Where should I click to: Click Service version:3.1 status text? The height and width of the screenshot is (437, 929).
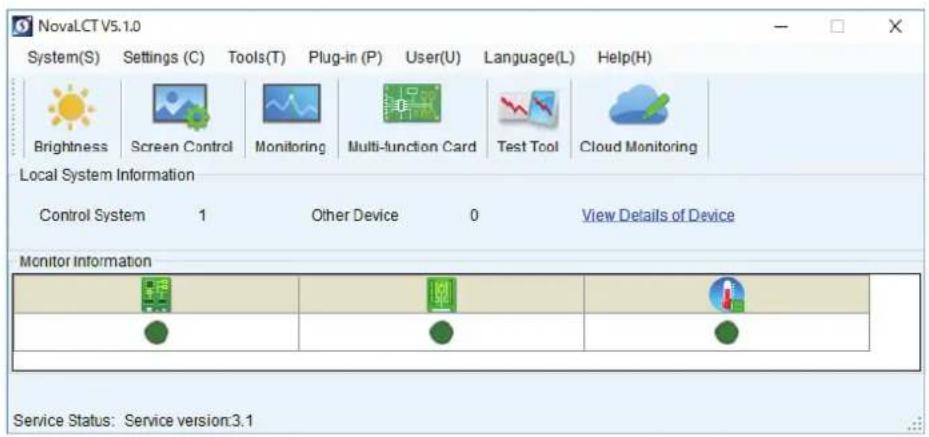click(x=189, y=421)
